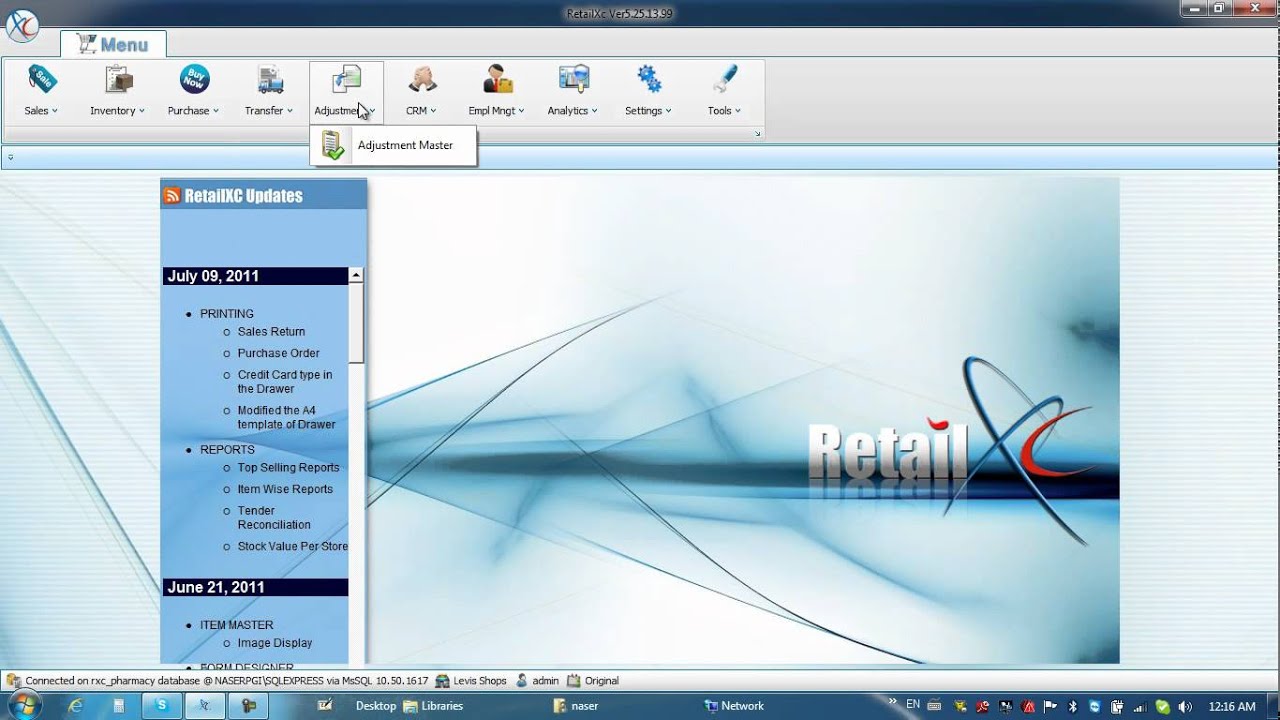Image resolution: width=1280 pixels, height=720 pixels.
Task: Click the volume icon in system tray
Action: coord(1183,706)
